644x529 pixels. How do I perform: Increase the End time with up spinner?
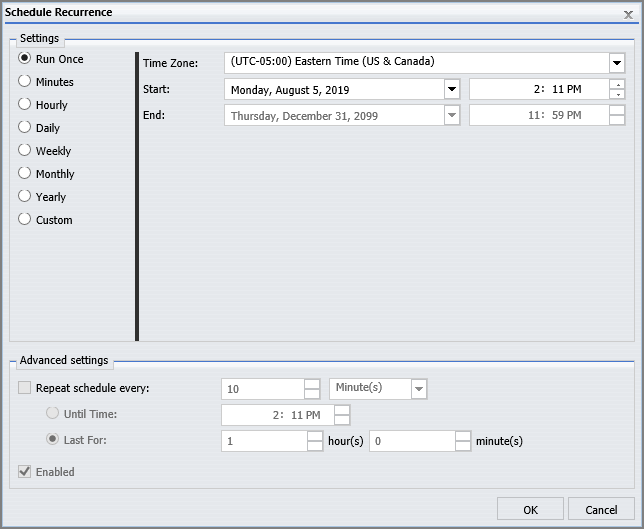pyautogui.click(x=617, y=110)
